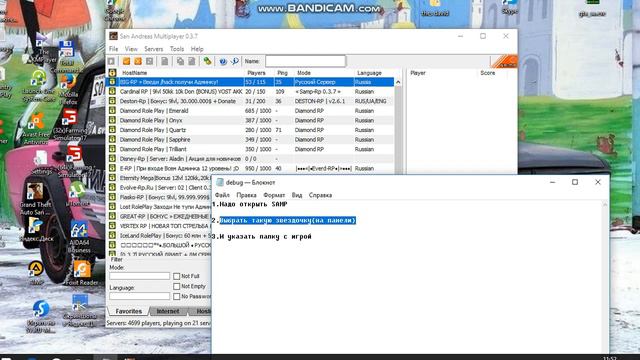Click the Notepad vertical scrollbar up arrow
Viewport: 640px width, 360px height.
tap(605, 204)
